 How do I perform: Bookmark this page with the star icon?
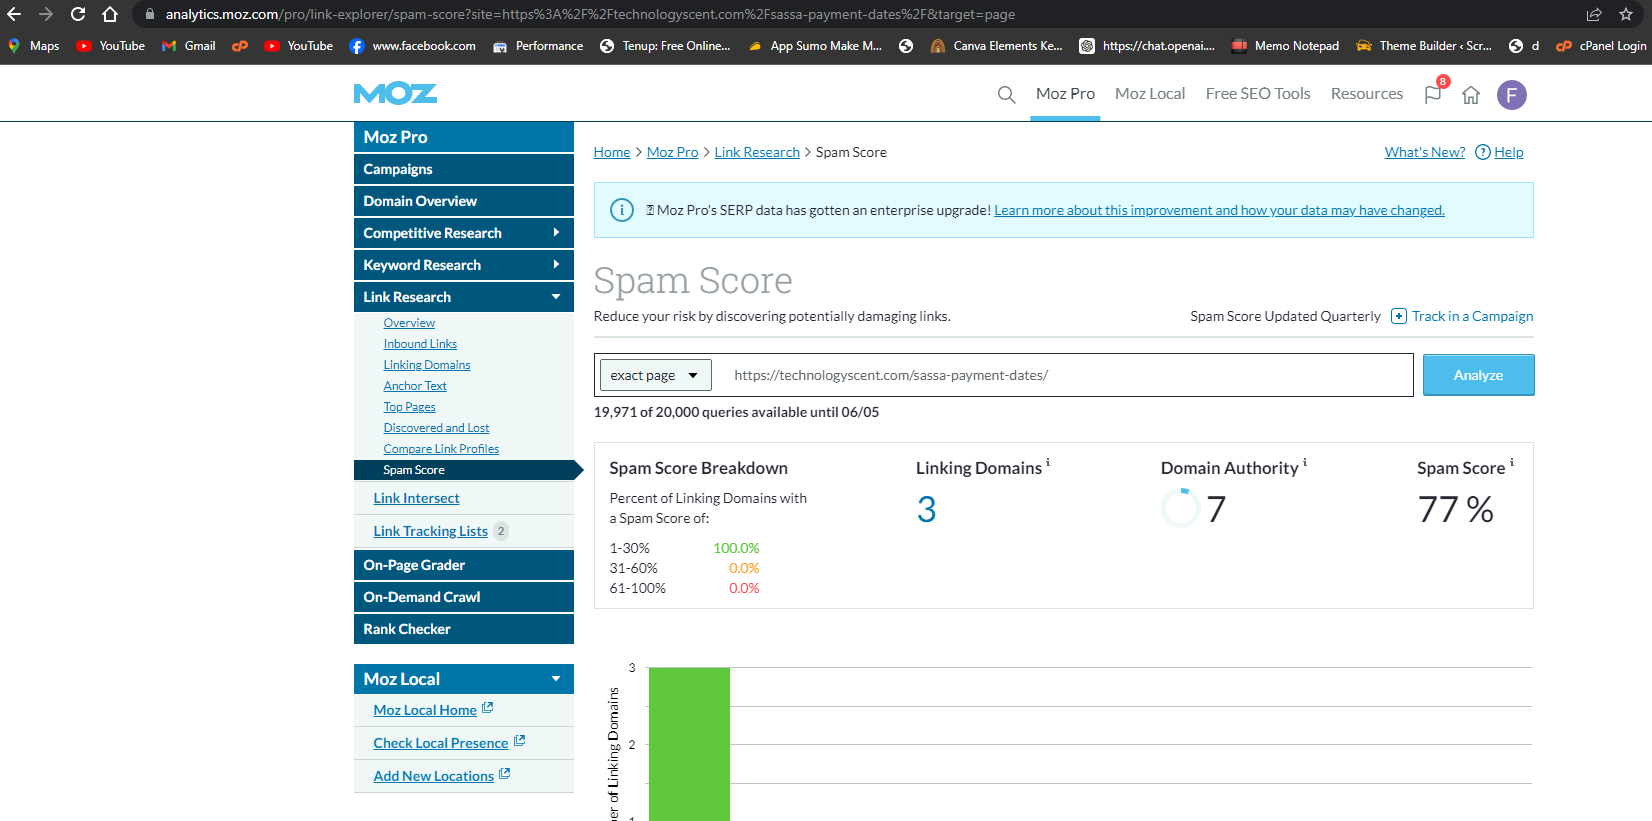1626,14
